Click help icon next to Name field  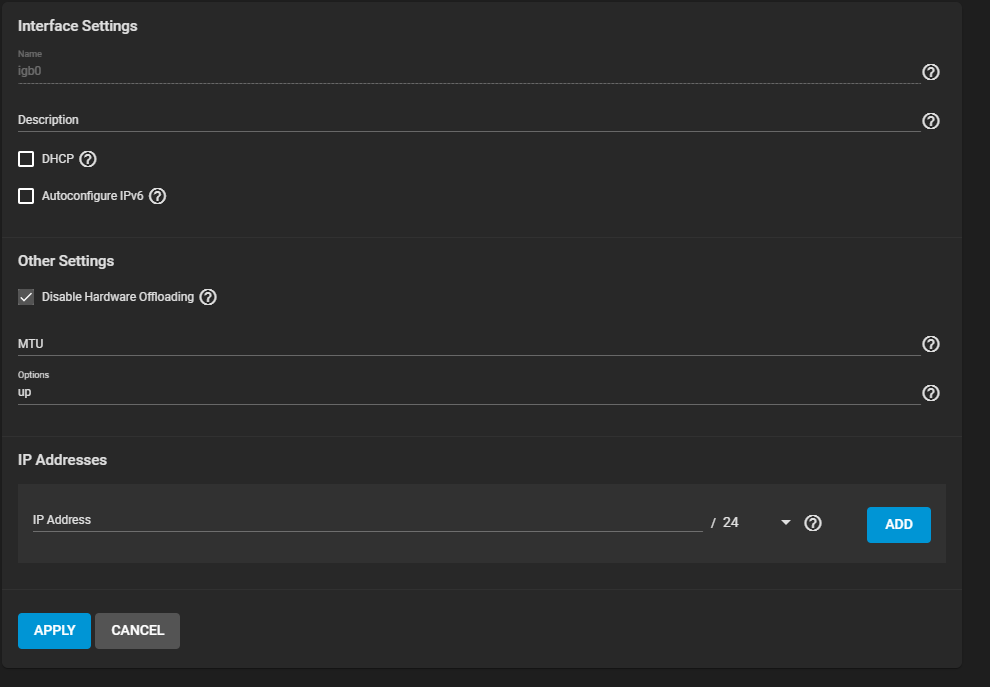tap(930, 72)
